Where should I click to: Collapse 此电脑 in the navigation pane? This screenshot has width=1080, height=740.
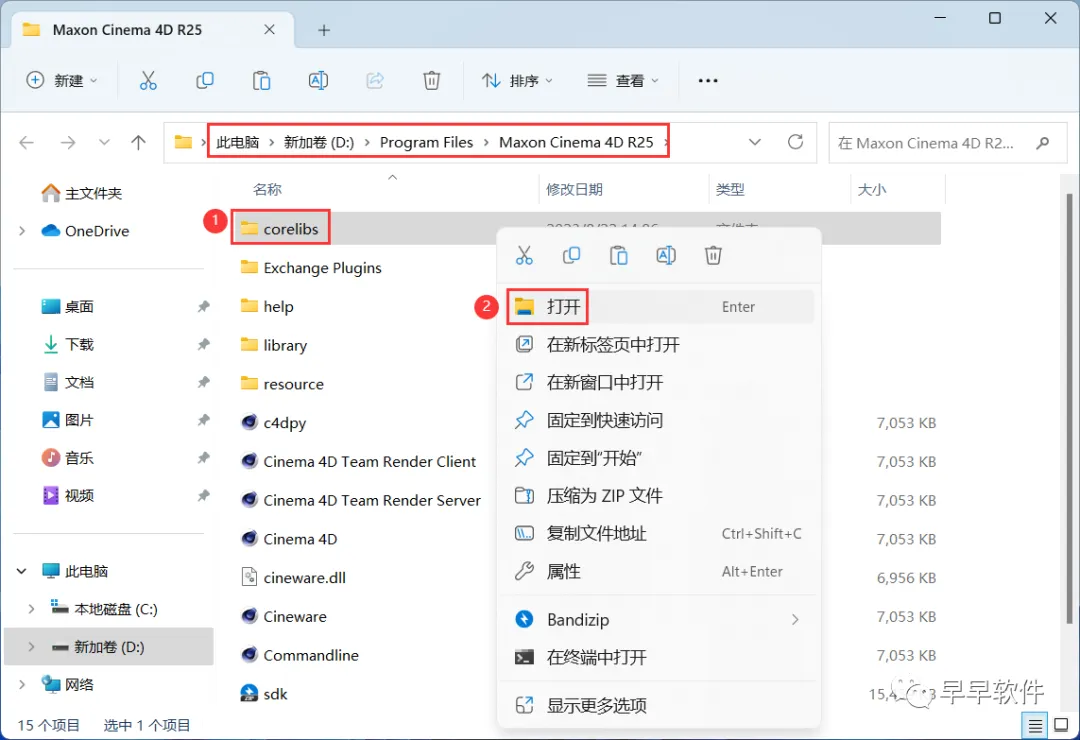tap(22, 571)
